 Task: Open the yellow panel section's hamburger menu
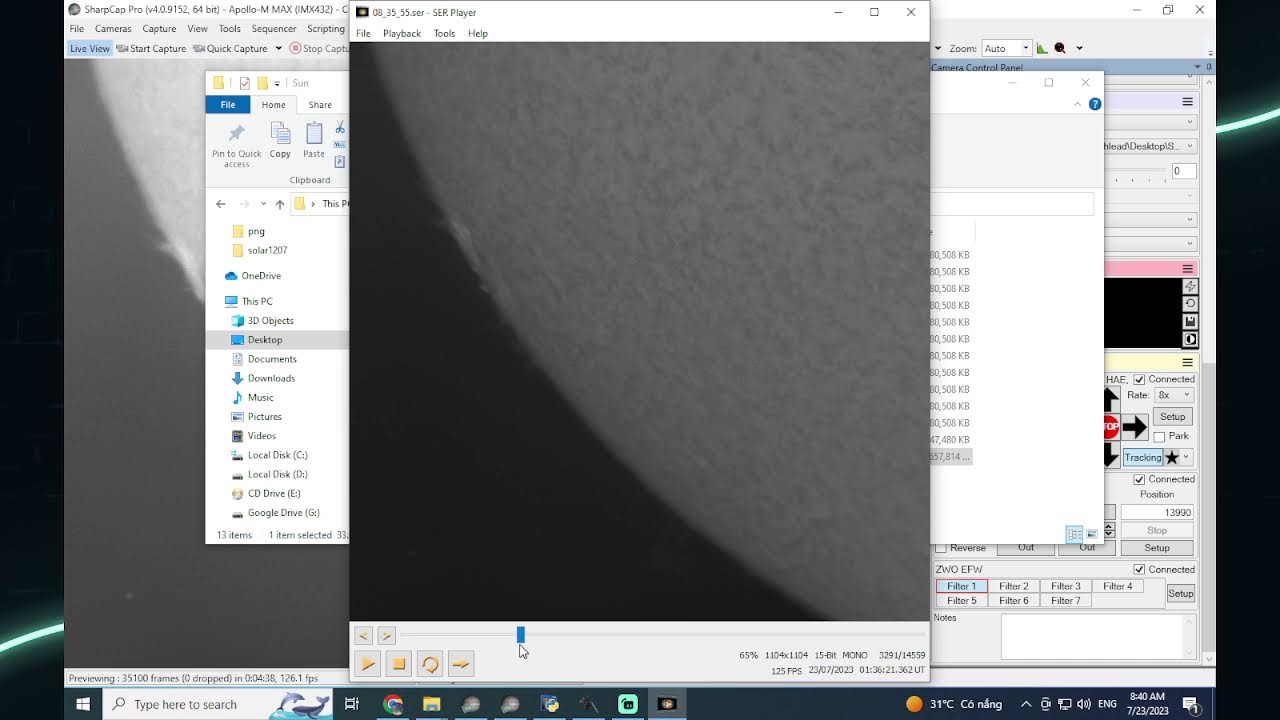(x=1188, y=362)
